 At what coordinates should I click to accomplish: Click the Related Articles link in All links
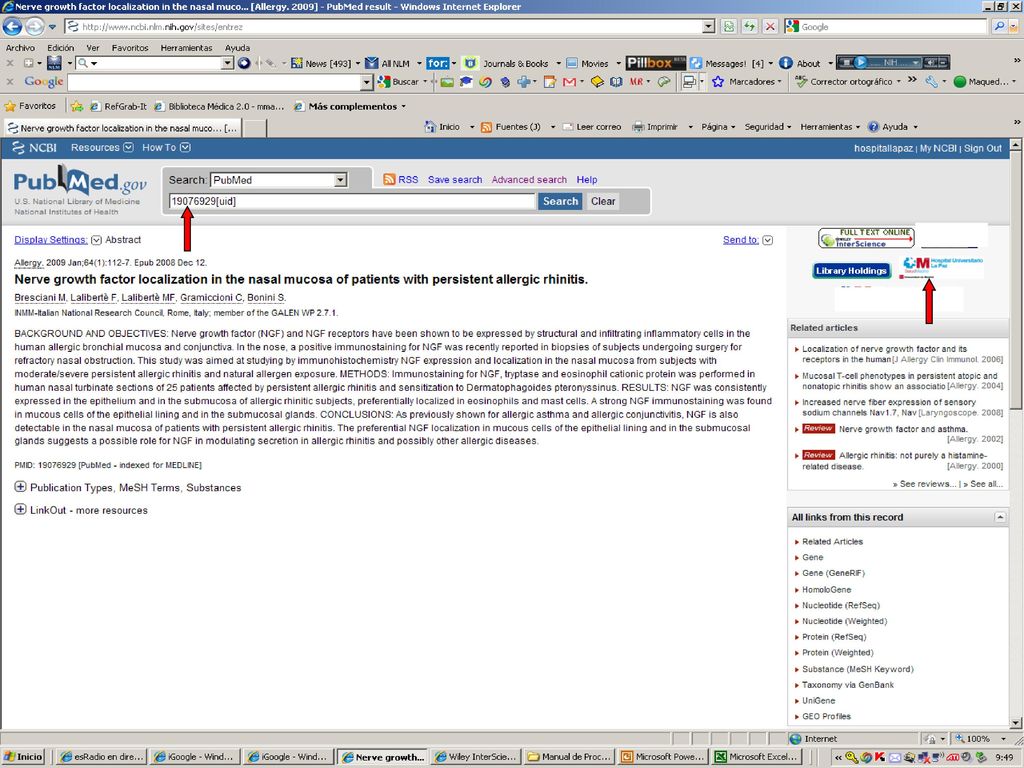coord(833,541)
